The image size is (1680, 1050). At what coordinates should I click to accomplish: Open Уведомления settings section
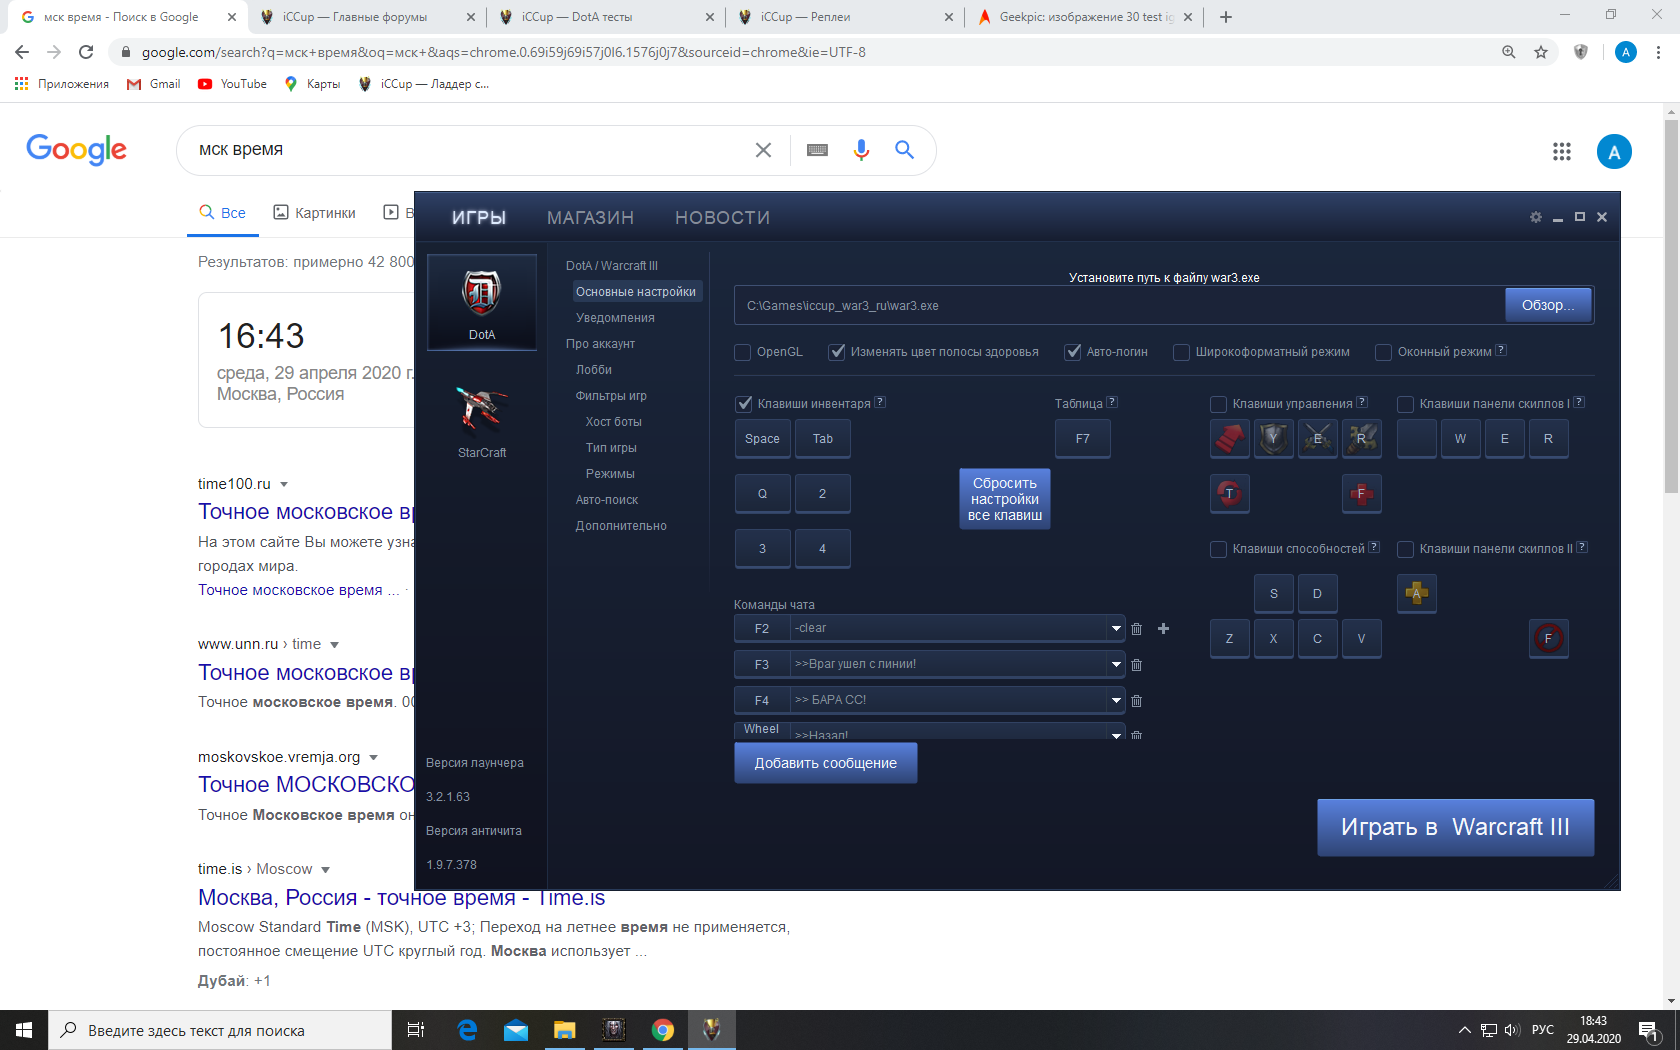tap(615, 318)
